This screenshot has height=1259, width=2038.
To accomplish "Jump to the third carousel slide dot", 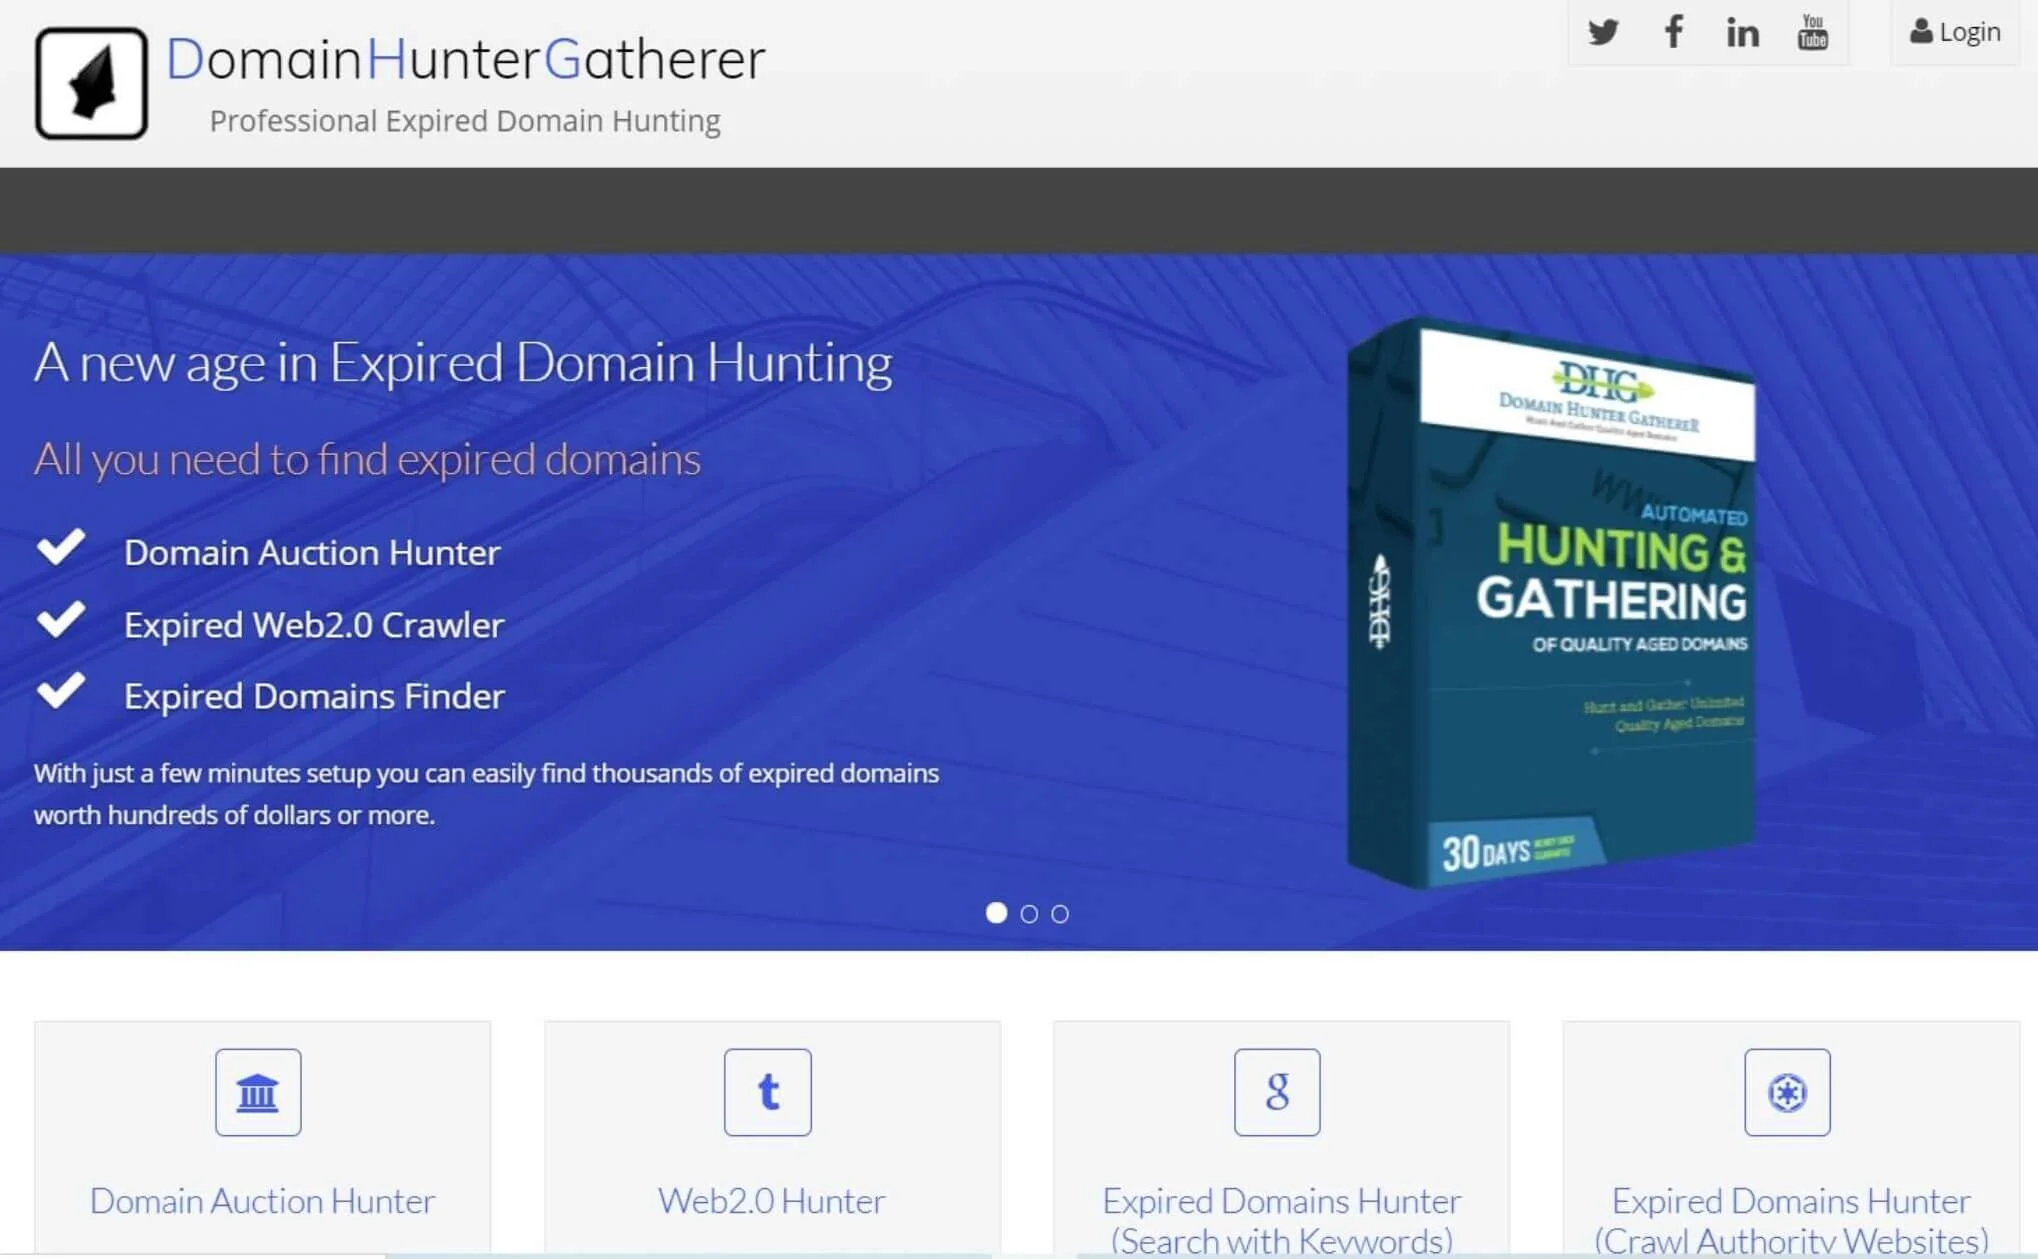I will coord(1060,913).
